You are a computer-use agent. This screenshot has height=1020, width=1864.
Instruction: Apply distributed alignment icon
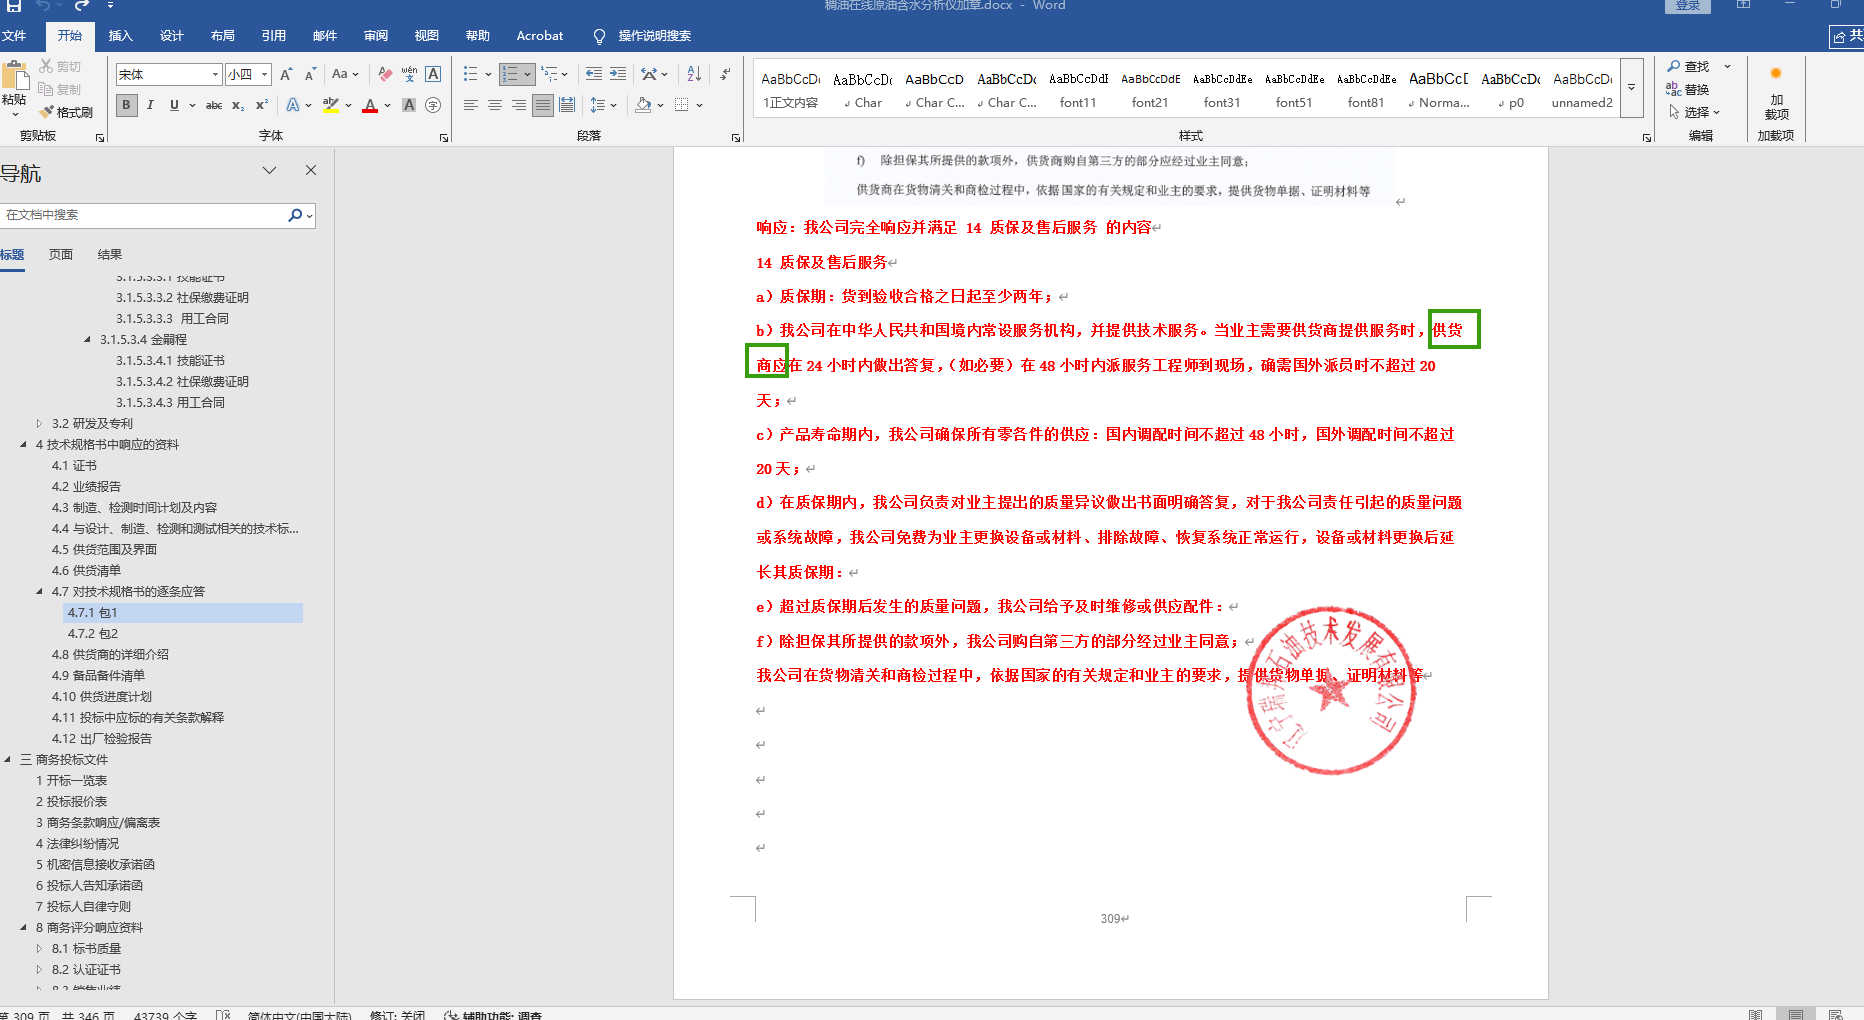[x=566, y=105]
